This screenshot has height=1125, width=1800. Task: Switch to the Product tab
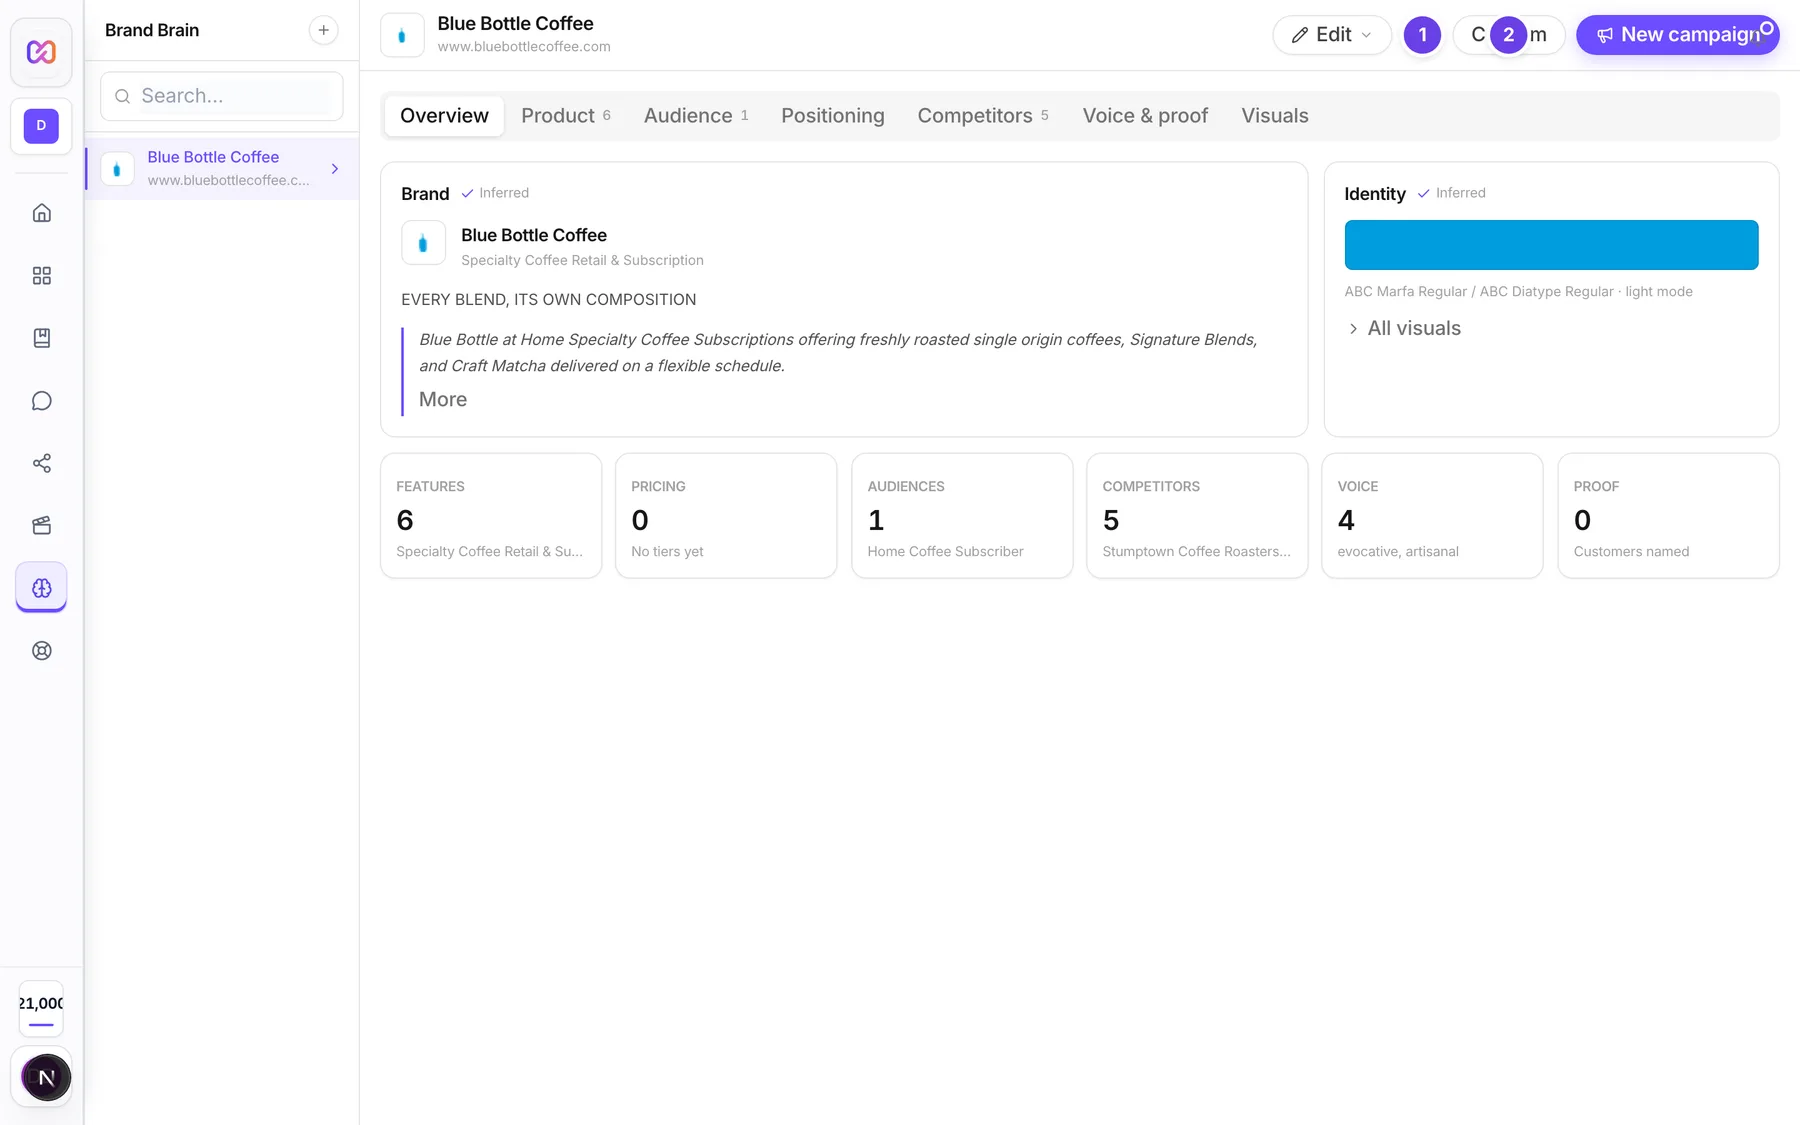(566, 116)
